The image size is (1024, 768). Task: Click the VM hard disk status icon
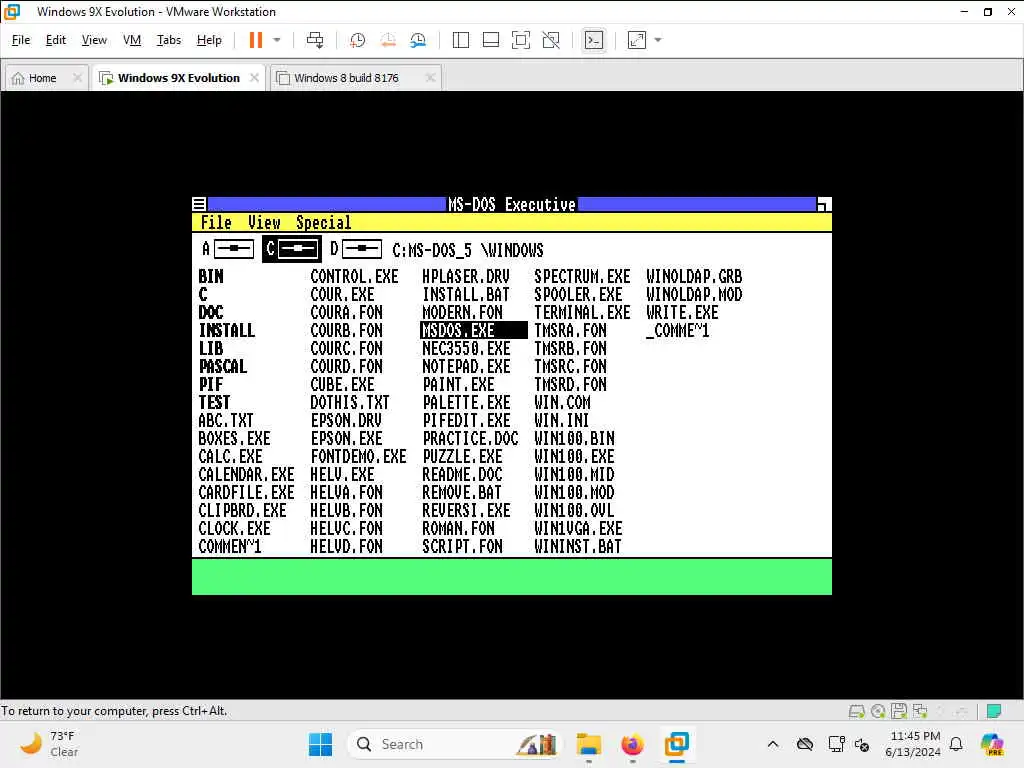click(x=856, y=711)
